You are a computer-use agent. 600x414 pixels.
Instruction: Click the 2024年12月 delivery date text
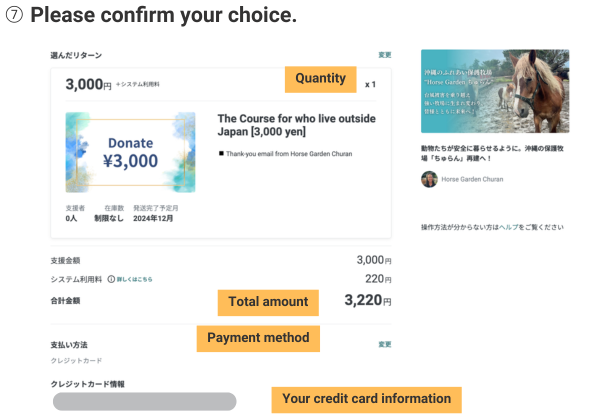(x=153, y=217)
